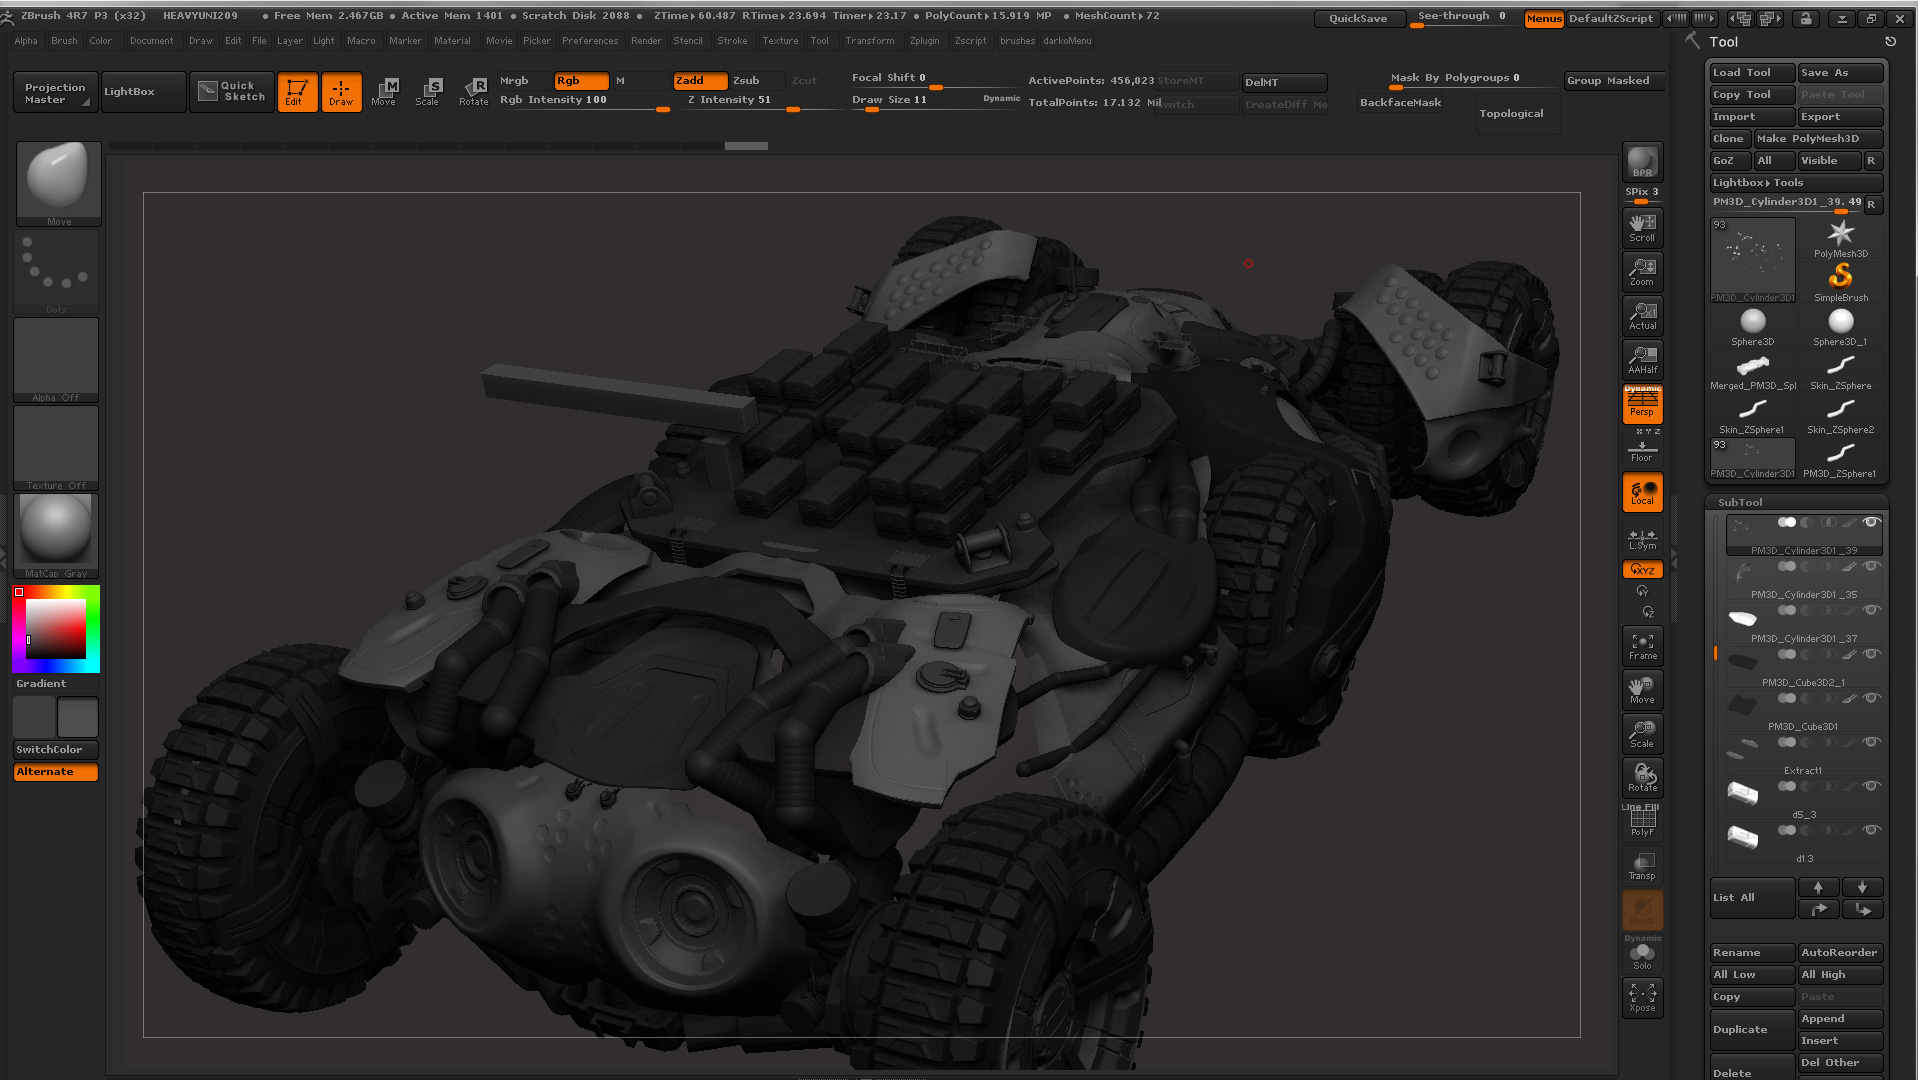Toggle Transp transparency mode
The width and height of the screenshot is (1918, 1080).
(1642, 866)
